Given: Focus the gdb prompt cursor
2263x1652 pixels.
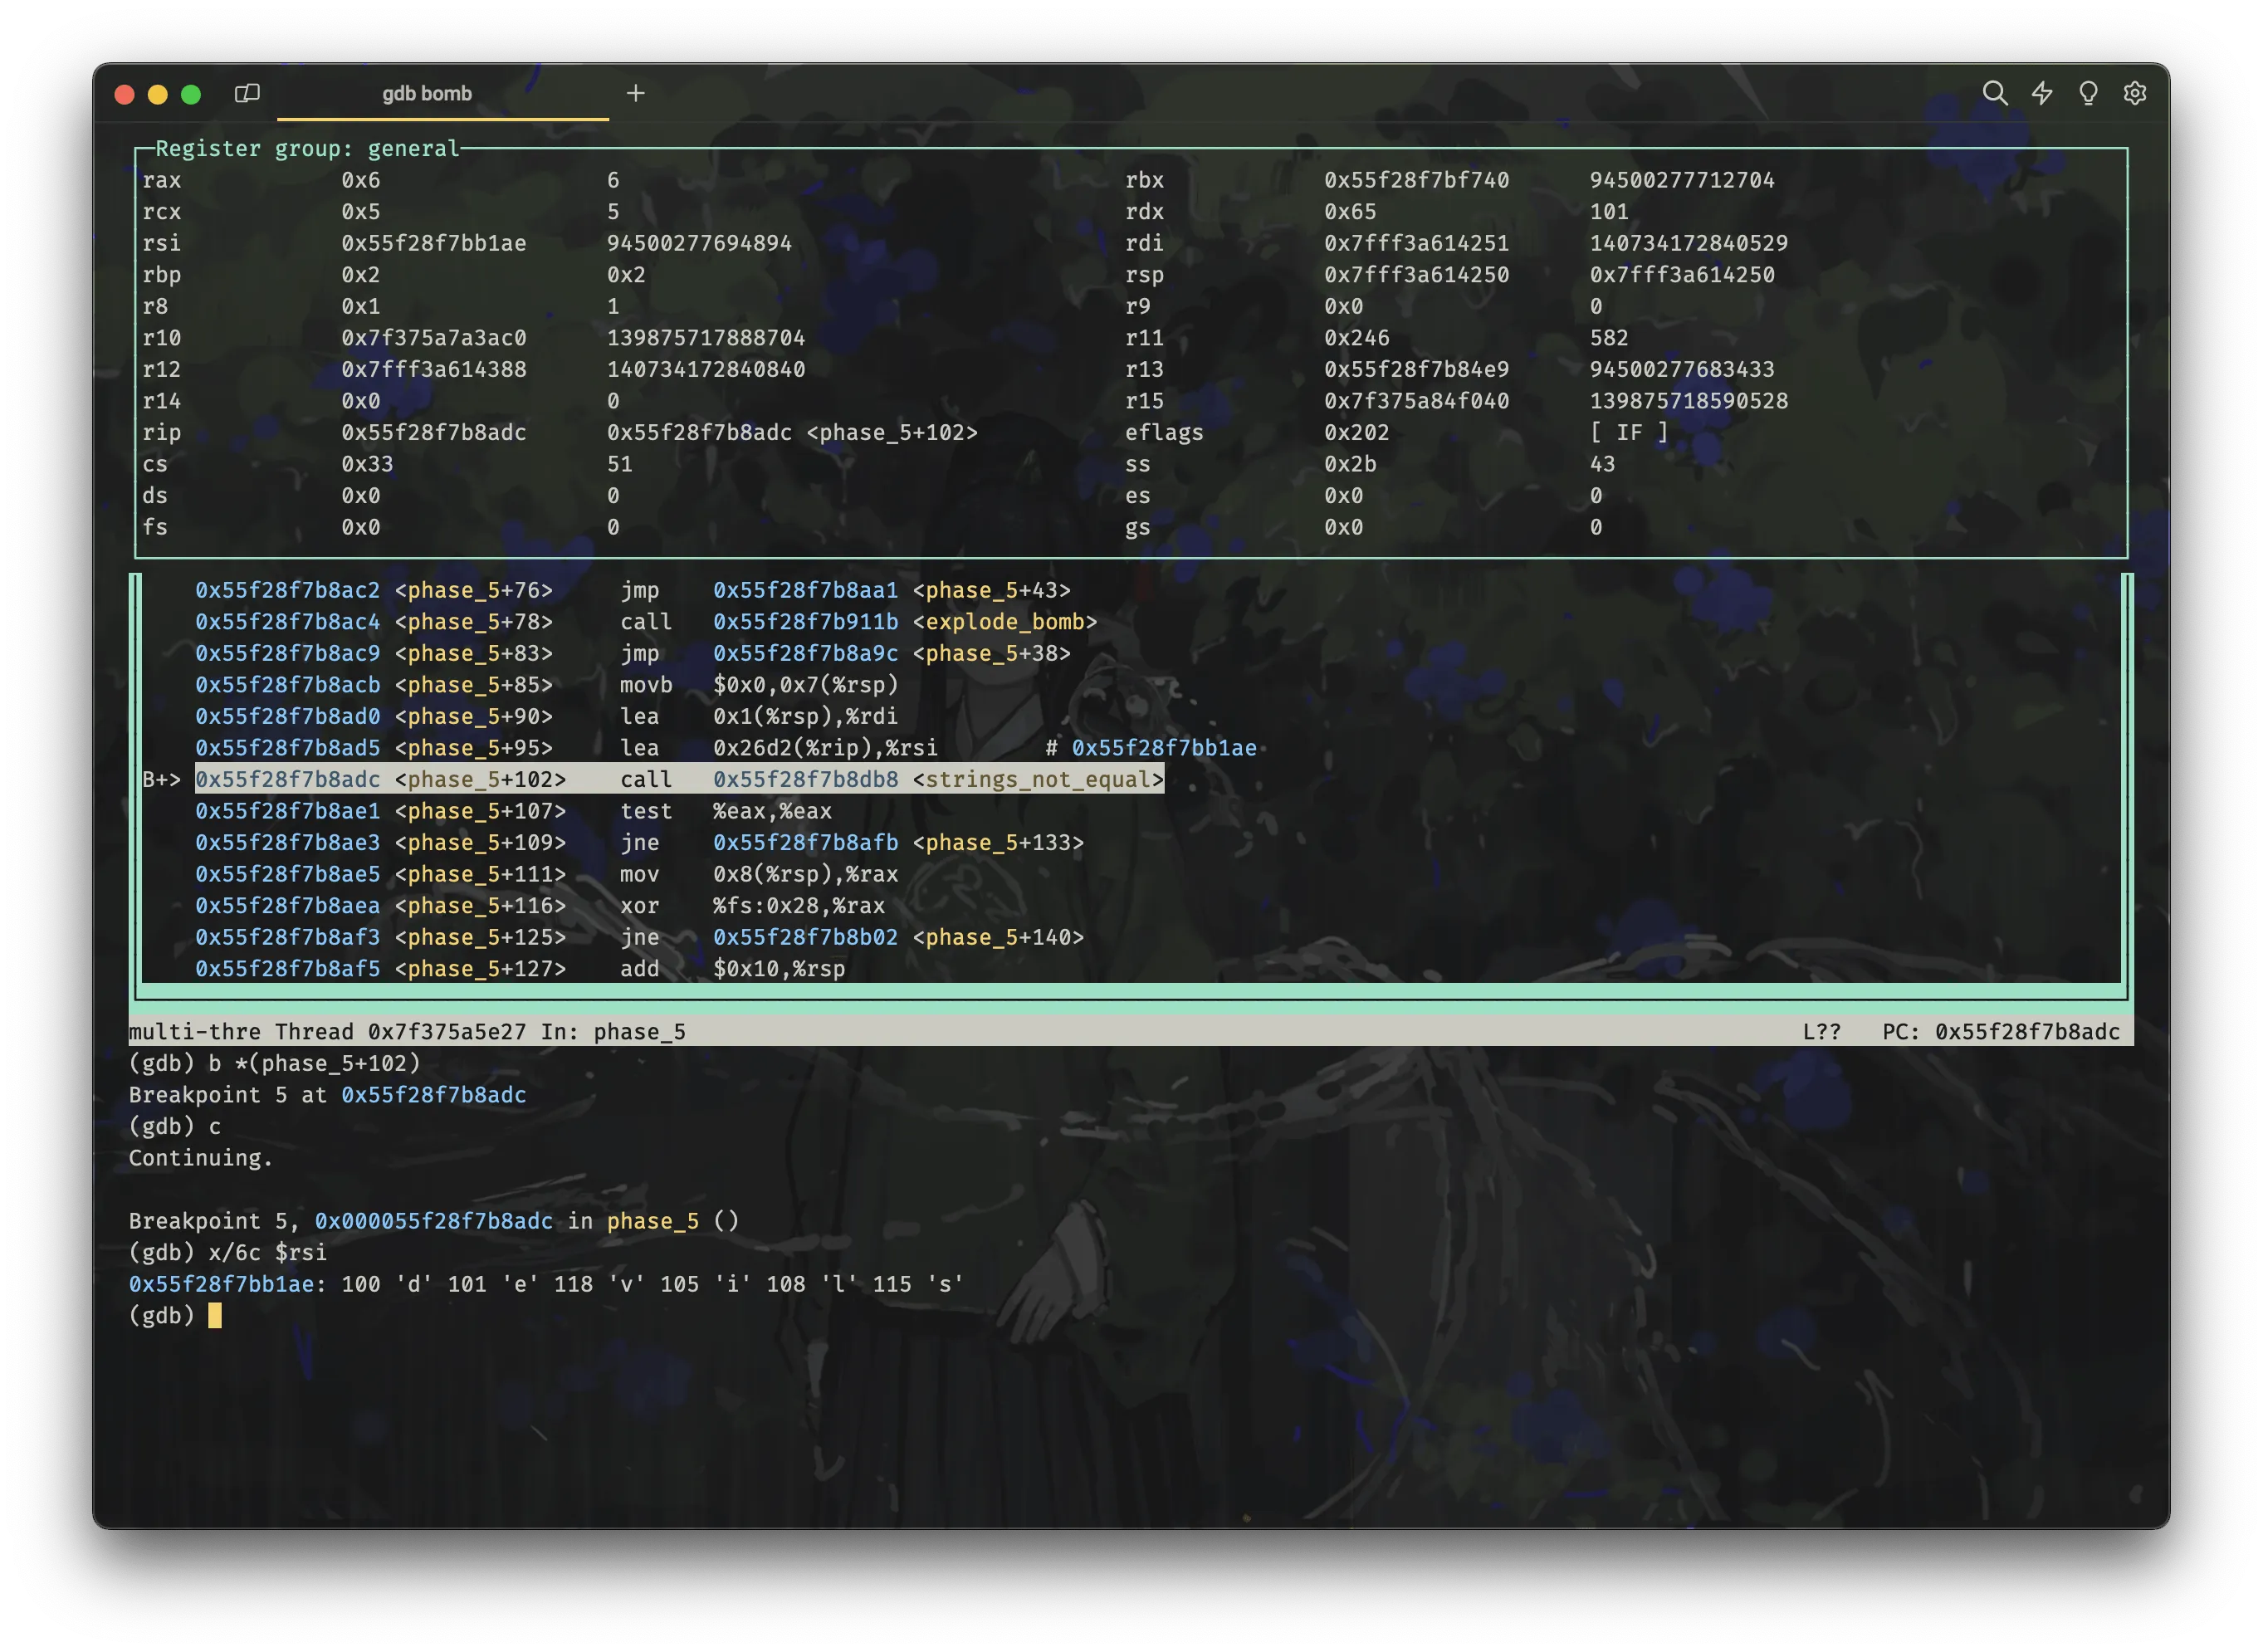Looking at the screenshot, I should (x=215, y=1315).
